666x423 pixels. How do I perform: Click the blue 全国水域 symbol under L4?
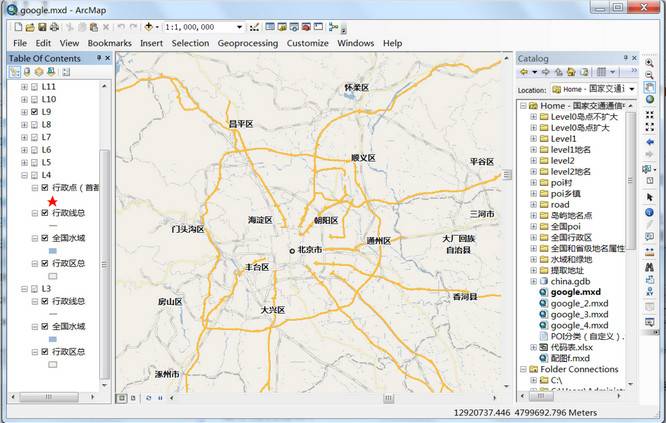pos(53,251)
